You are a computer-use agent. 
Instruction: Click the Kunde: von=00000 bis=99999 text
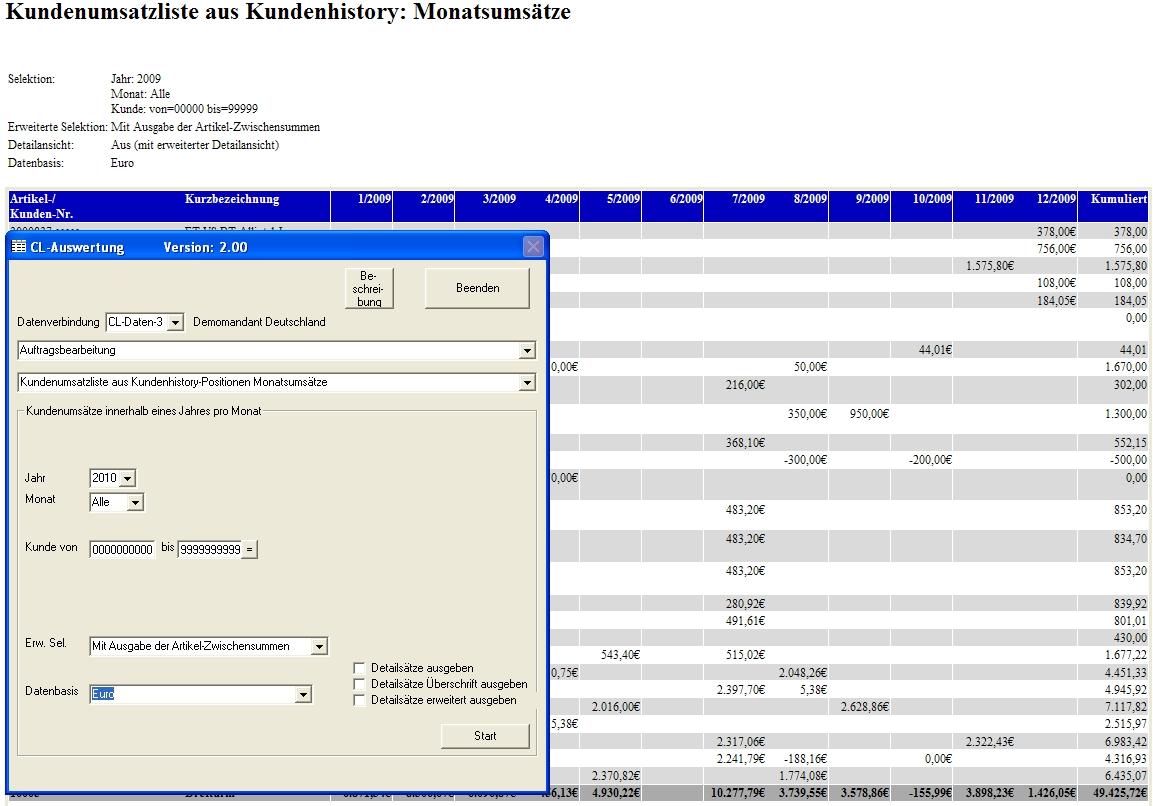tap(184, 109)
